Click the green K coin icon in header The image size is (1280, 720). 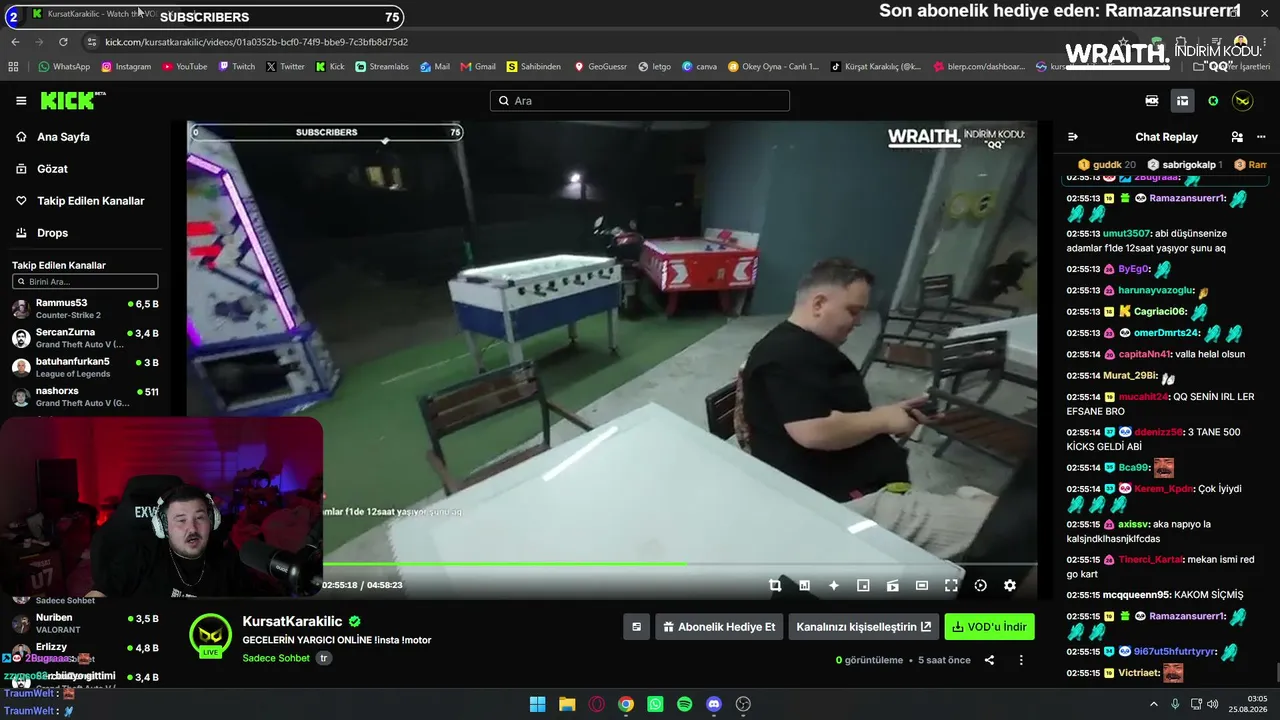point(1213,101)
